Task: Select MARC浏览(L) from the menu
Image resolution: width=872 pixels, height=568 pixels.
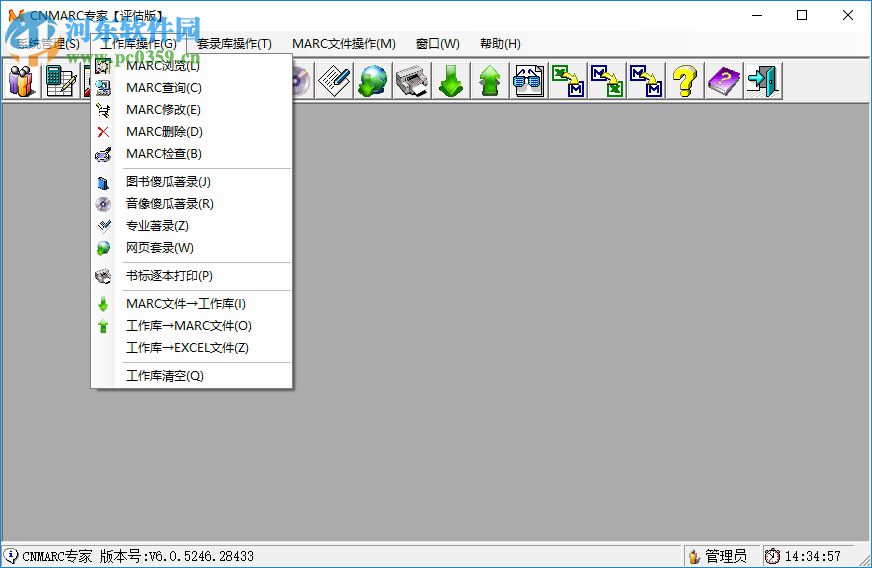Action: [x=192, y=66]
